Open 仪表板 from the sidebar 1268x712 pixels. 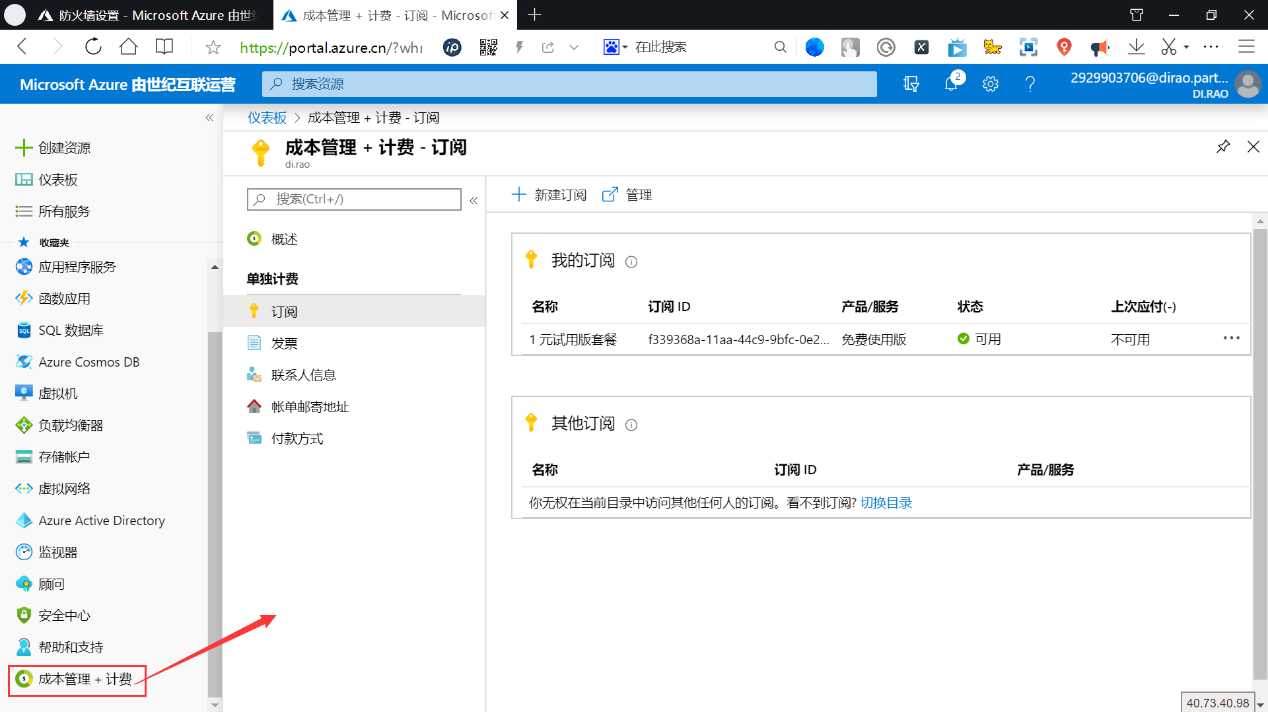[58, 180]
